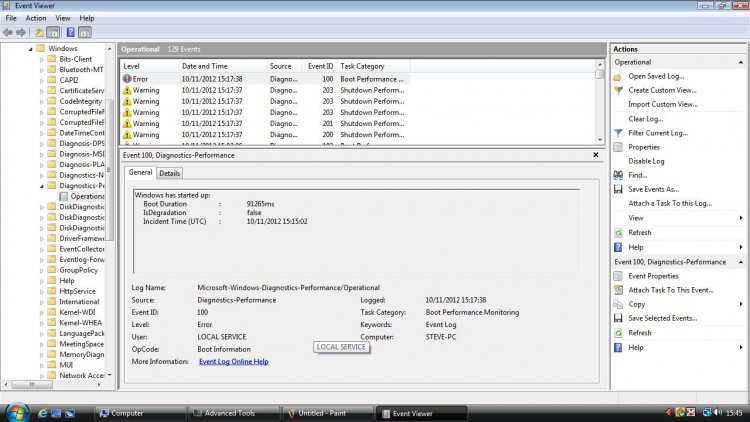This screenshot has width=750, height=422.
Task: Select the Warning row with Event ID 201
Action: click(265, 123)
